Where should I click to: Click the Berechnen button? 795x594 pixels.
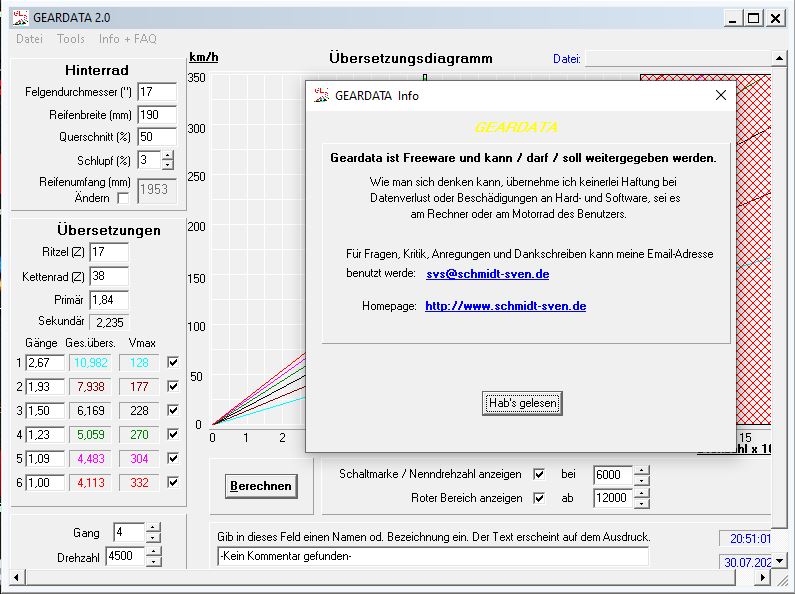(x=261, y=486)
